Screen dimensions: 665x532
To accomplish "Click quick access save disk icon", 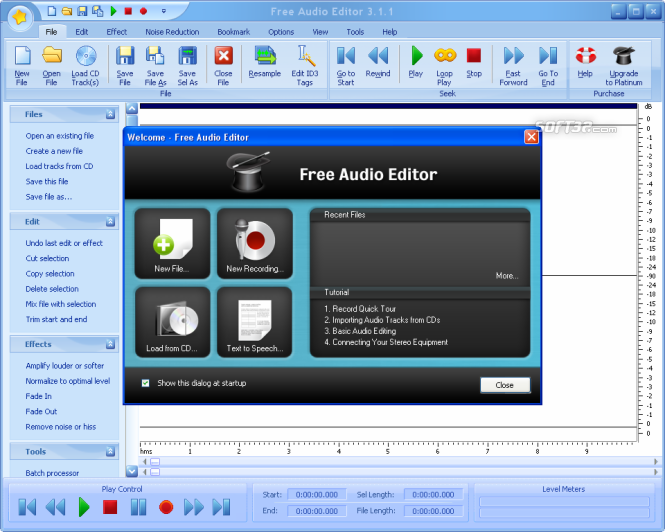I will point(82,11).
